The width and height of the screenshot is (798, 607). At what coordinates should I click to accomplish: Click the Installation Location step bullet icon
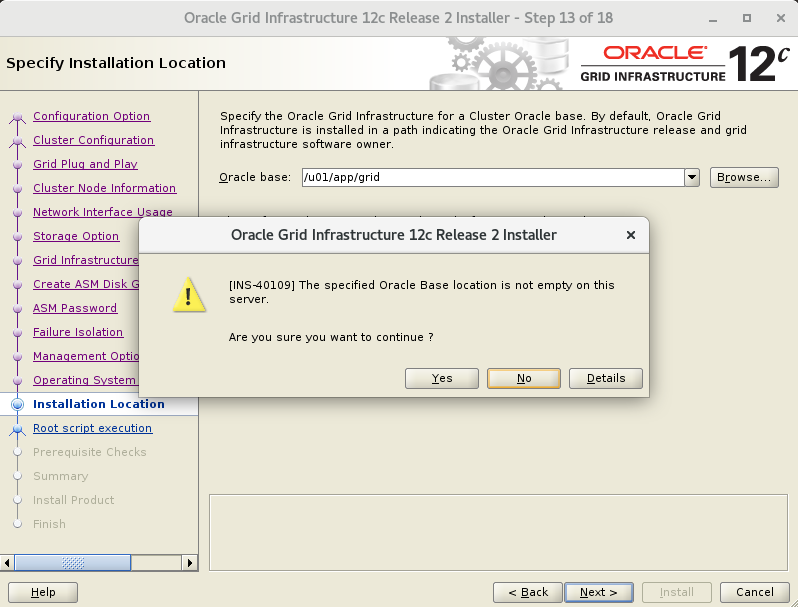[x=18, y=404]
